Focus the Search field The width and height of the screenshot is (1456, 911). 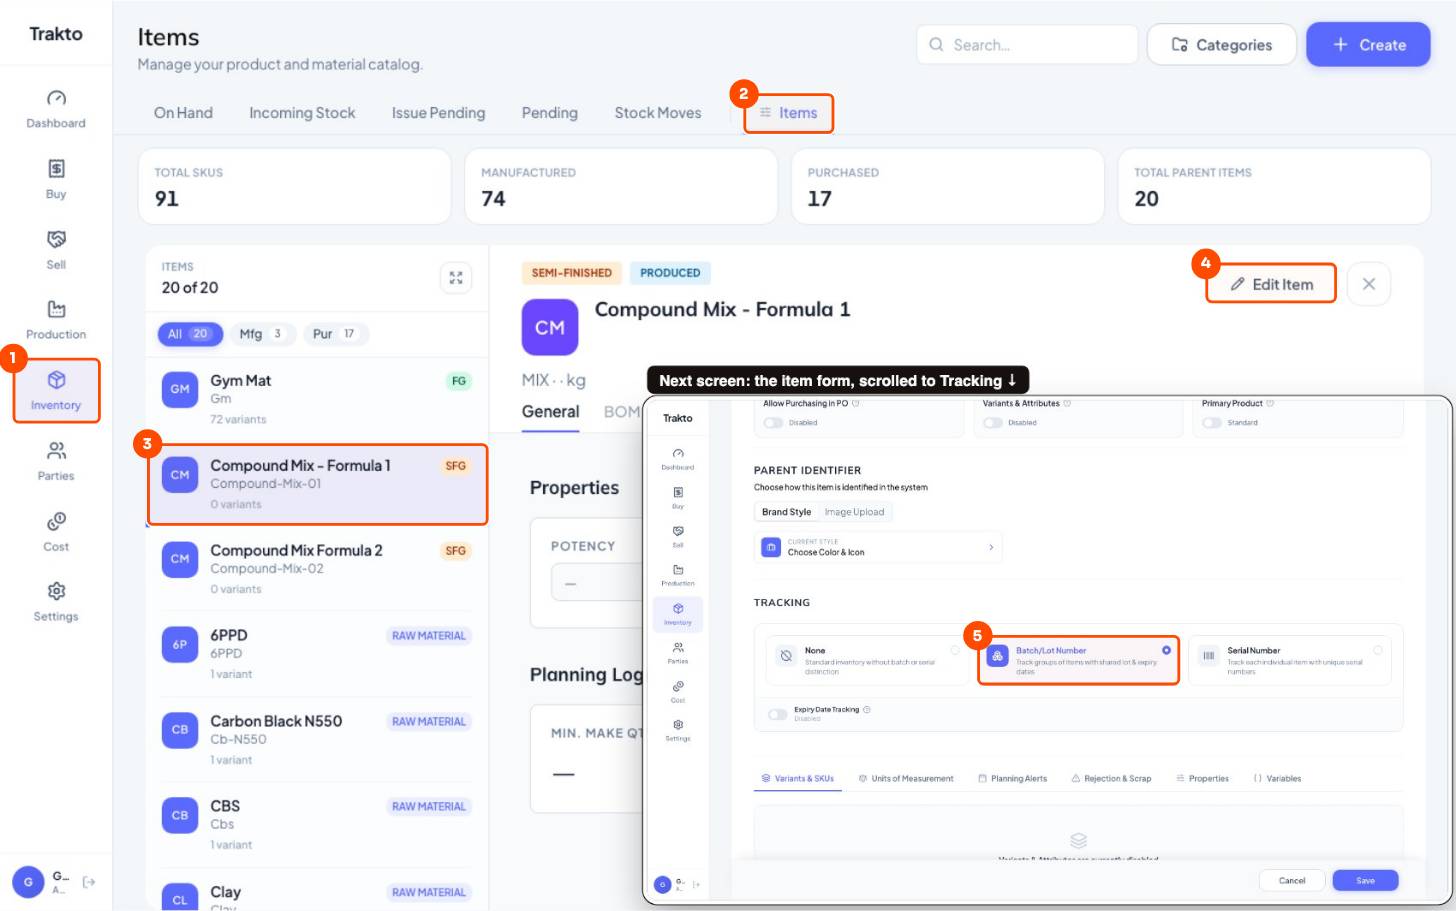click(1027, 45)
